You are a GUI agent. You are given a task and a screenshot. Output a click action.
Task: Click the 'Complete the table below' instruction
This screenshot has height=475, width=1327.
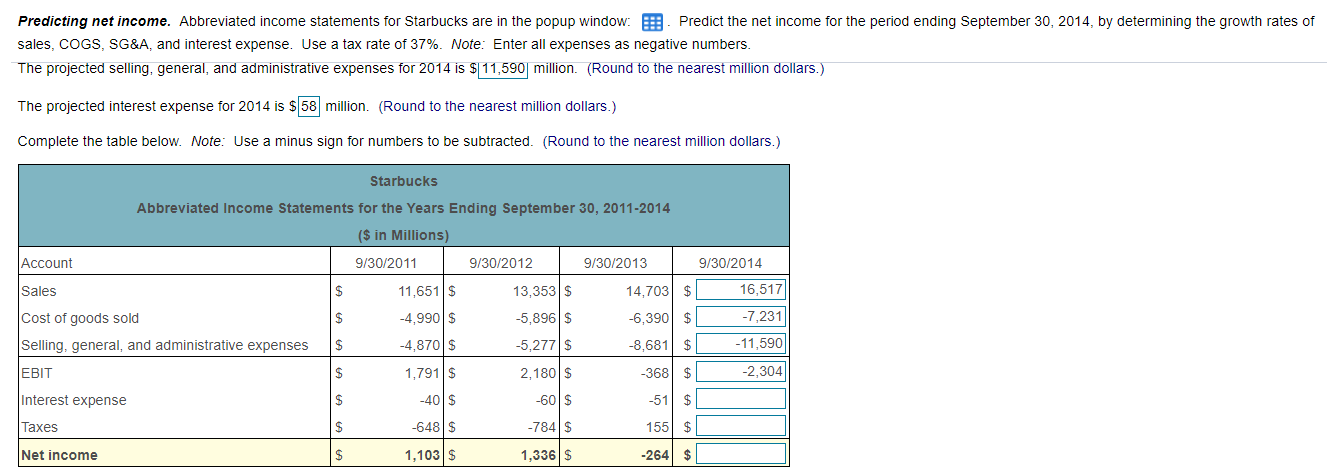pos(102,141)
